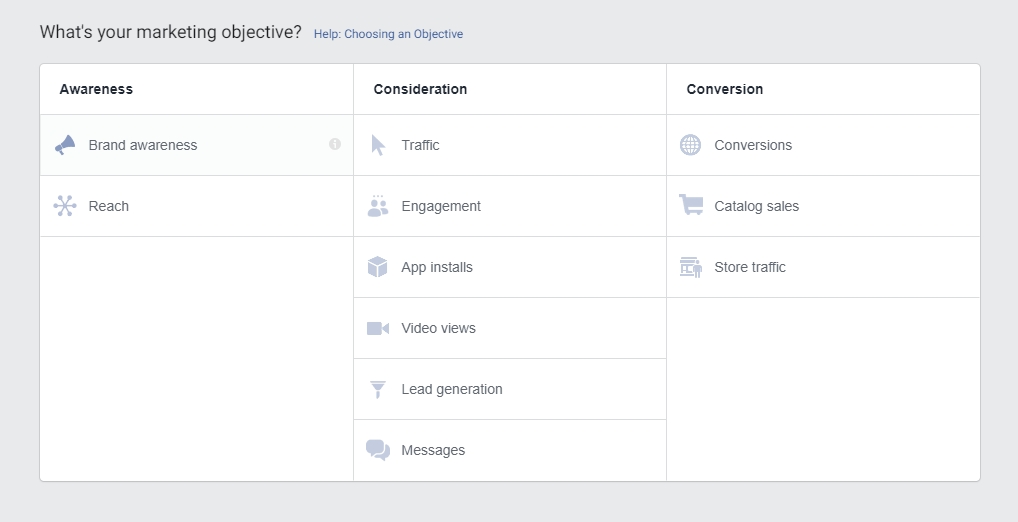This screenshot has width=1018, height=522.
Task: Click the Messages chat bubble icon
Action: [x=378, y=450]
